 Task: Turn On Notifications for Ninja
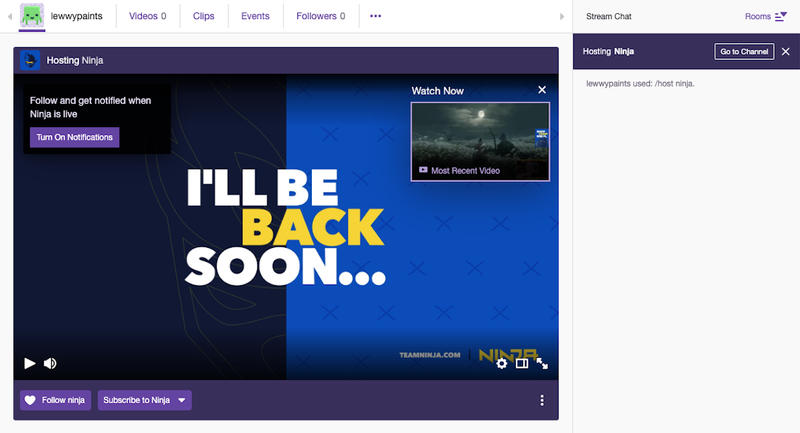74,137
